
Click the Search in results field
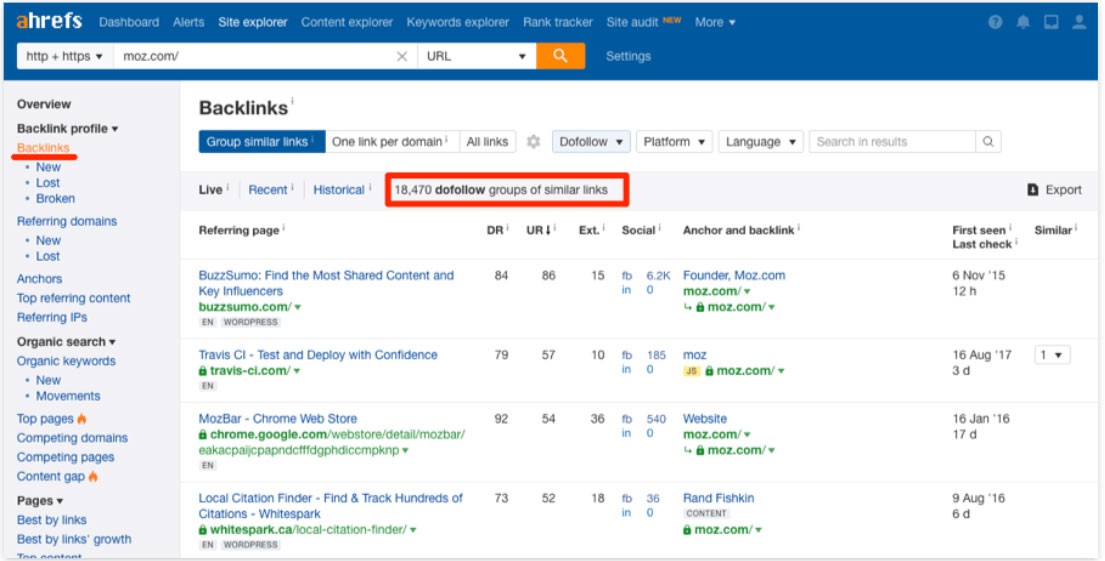tap(891, 142)
